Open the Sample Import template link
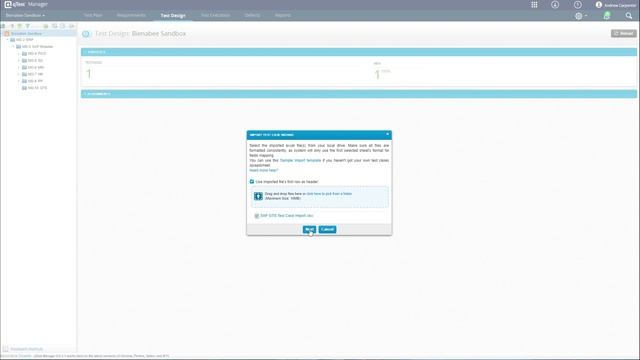 [x=300, y=160]
